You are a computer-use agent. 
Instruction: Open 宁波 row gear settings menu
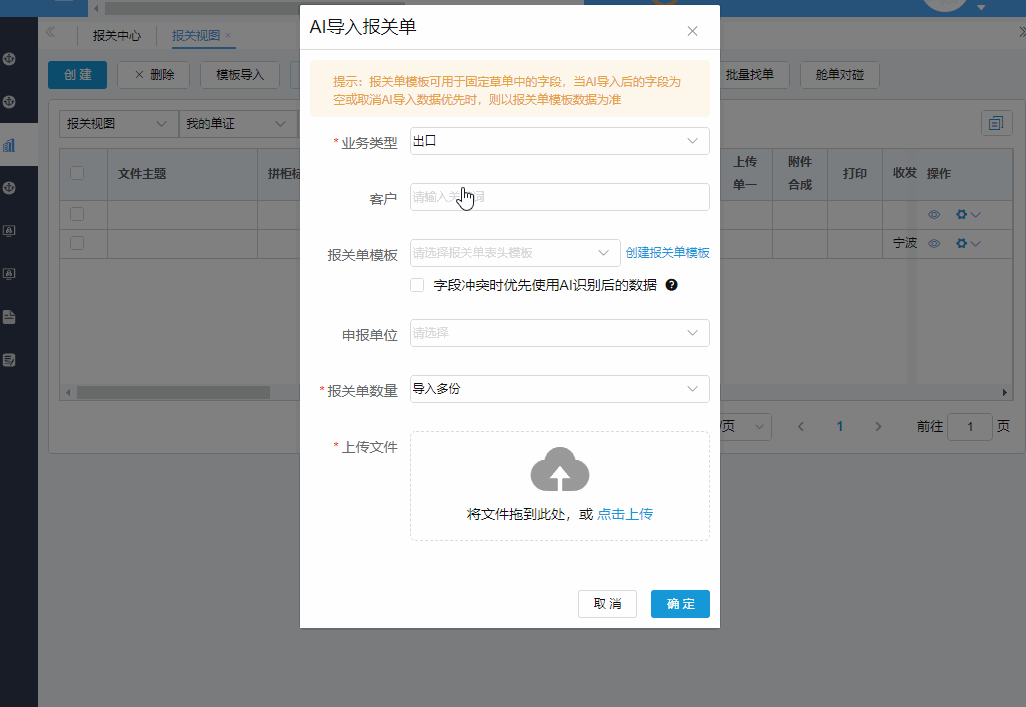[x=968, y=244]
